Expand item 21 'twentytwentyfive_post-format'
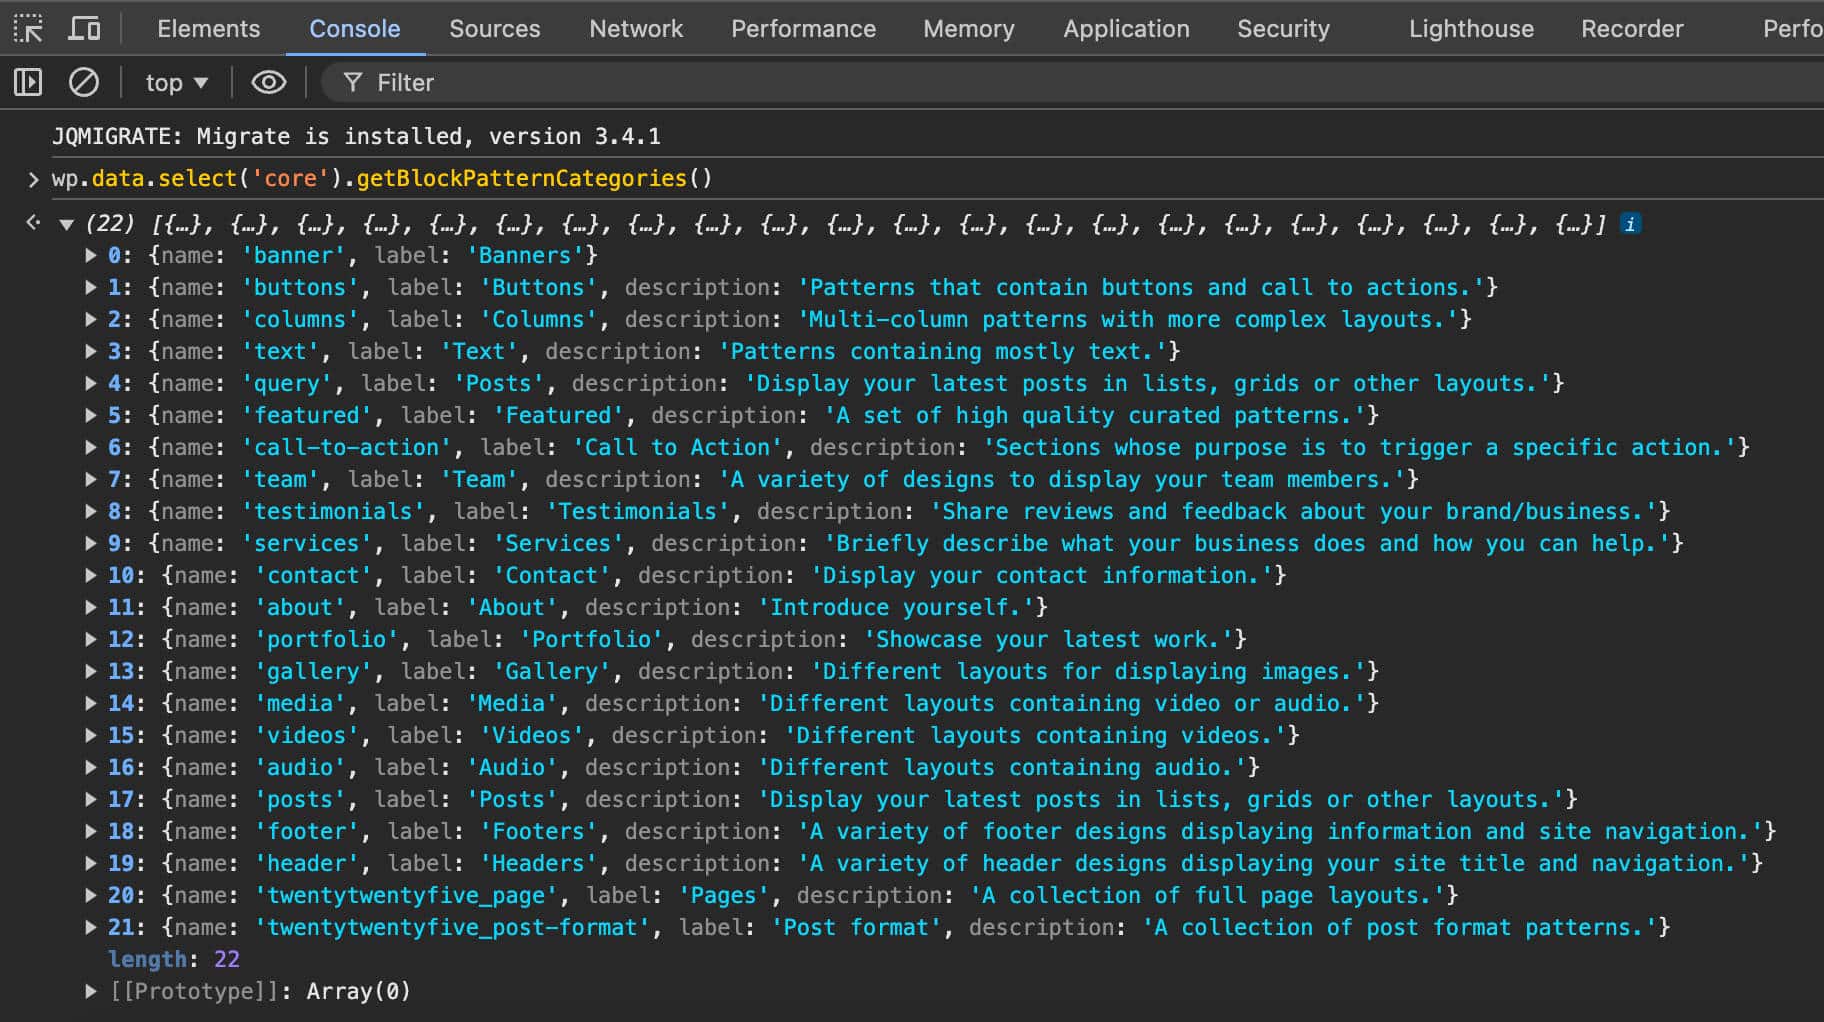Screen dimensions: 1824x1022 (91, 927)
